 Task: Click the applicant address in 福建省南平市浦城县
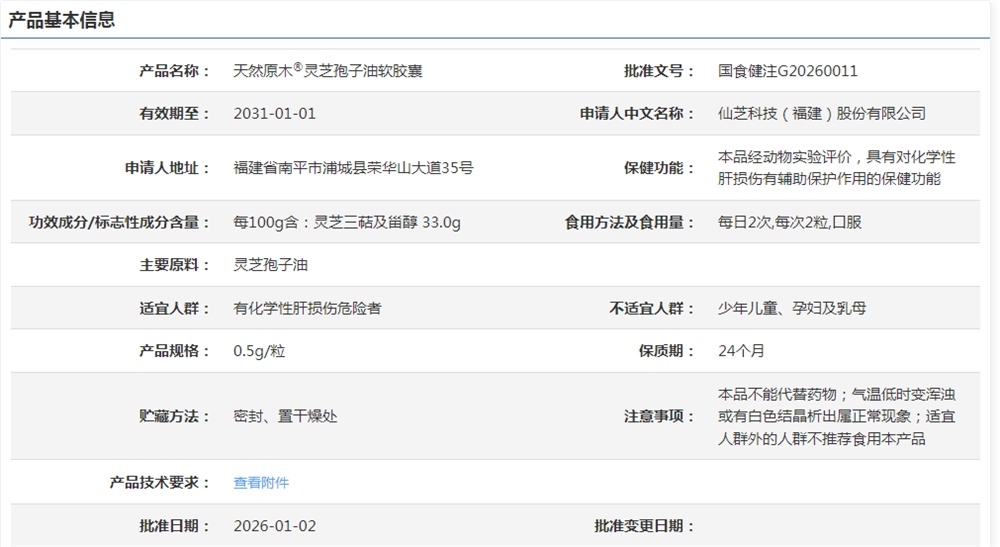[x=353, y=168]
